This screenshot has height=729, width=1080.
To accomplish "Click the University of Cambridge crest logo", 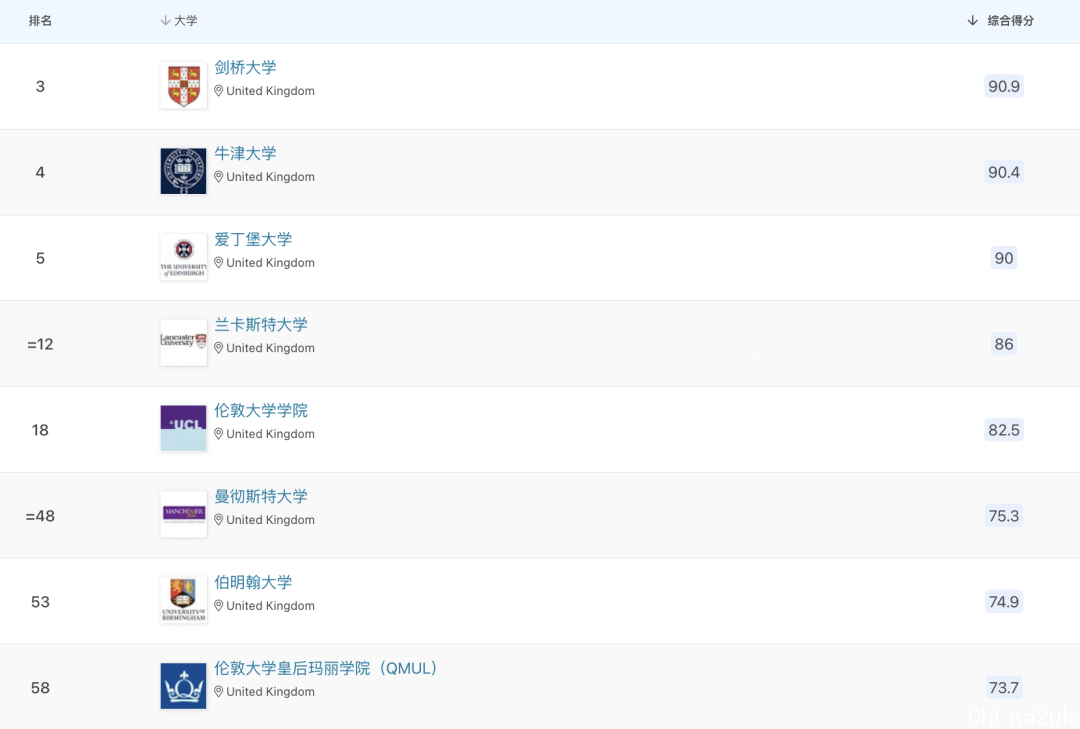I will (183, 86).
